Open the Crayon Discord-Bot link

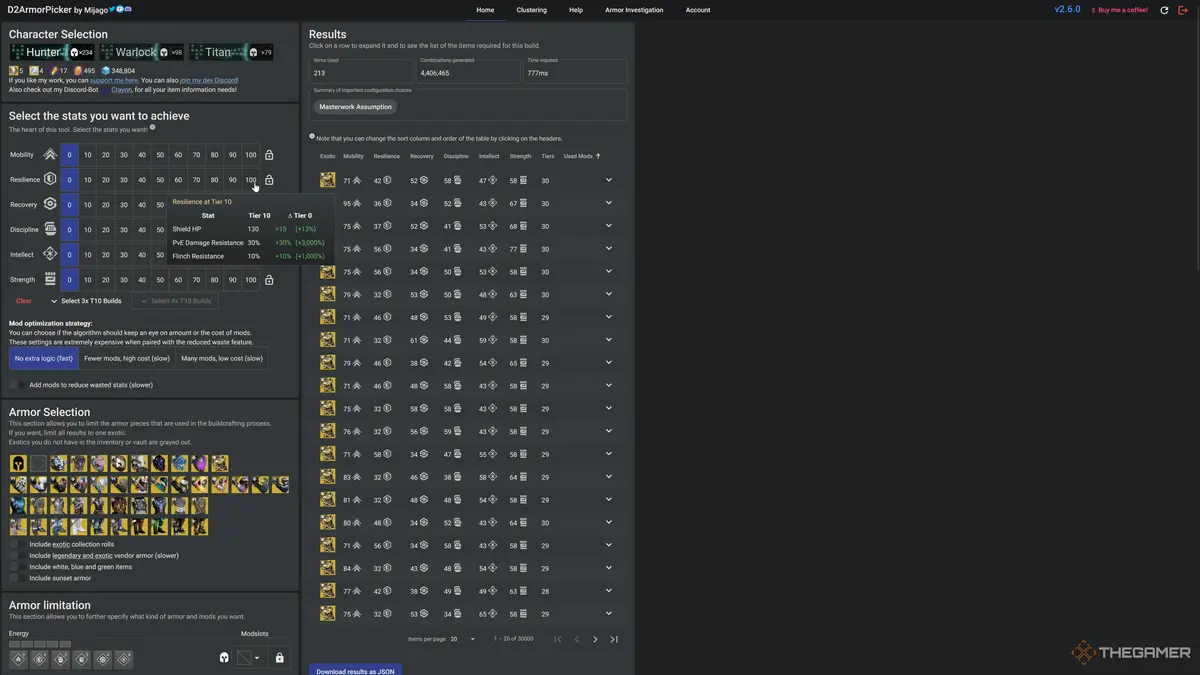pos(121,89)
